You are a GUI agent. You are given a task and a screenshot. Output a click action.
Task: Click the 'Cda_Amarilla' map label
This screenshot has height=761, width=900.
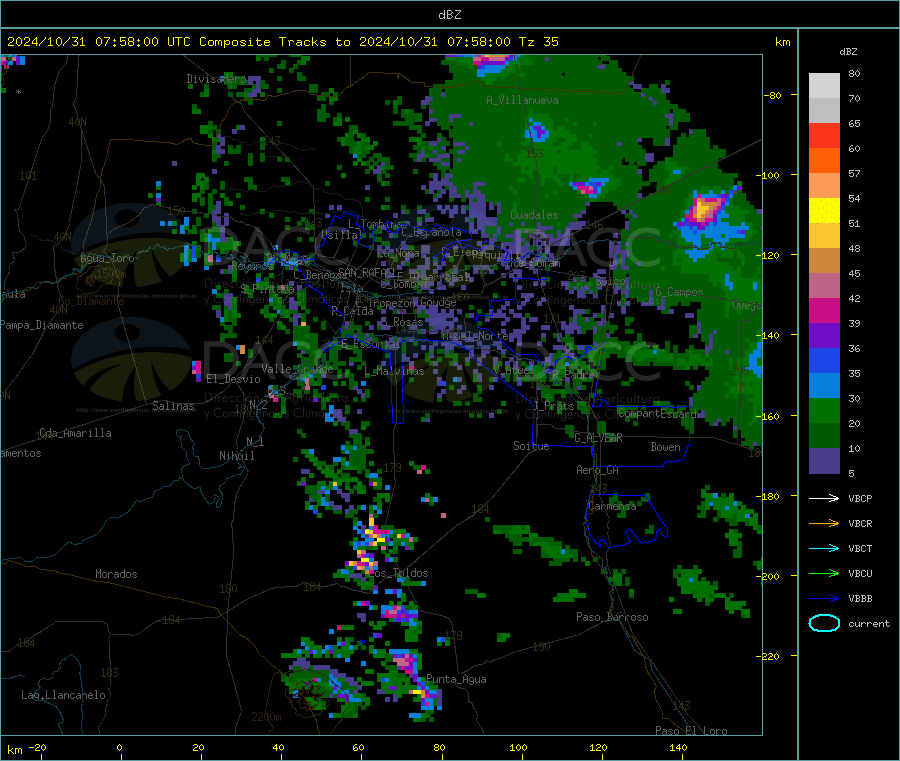tap(75, 433)
